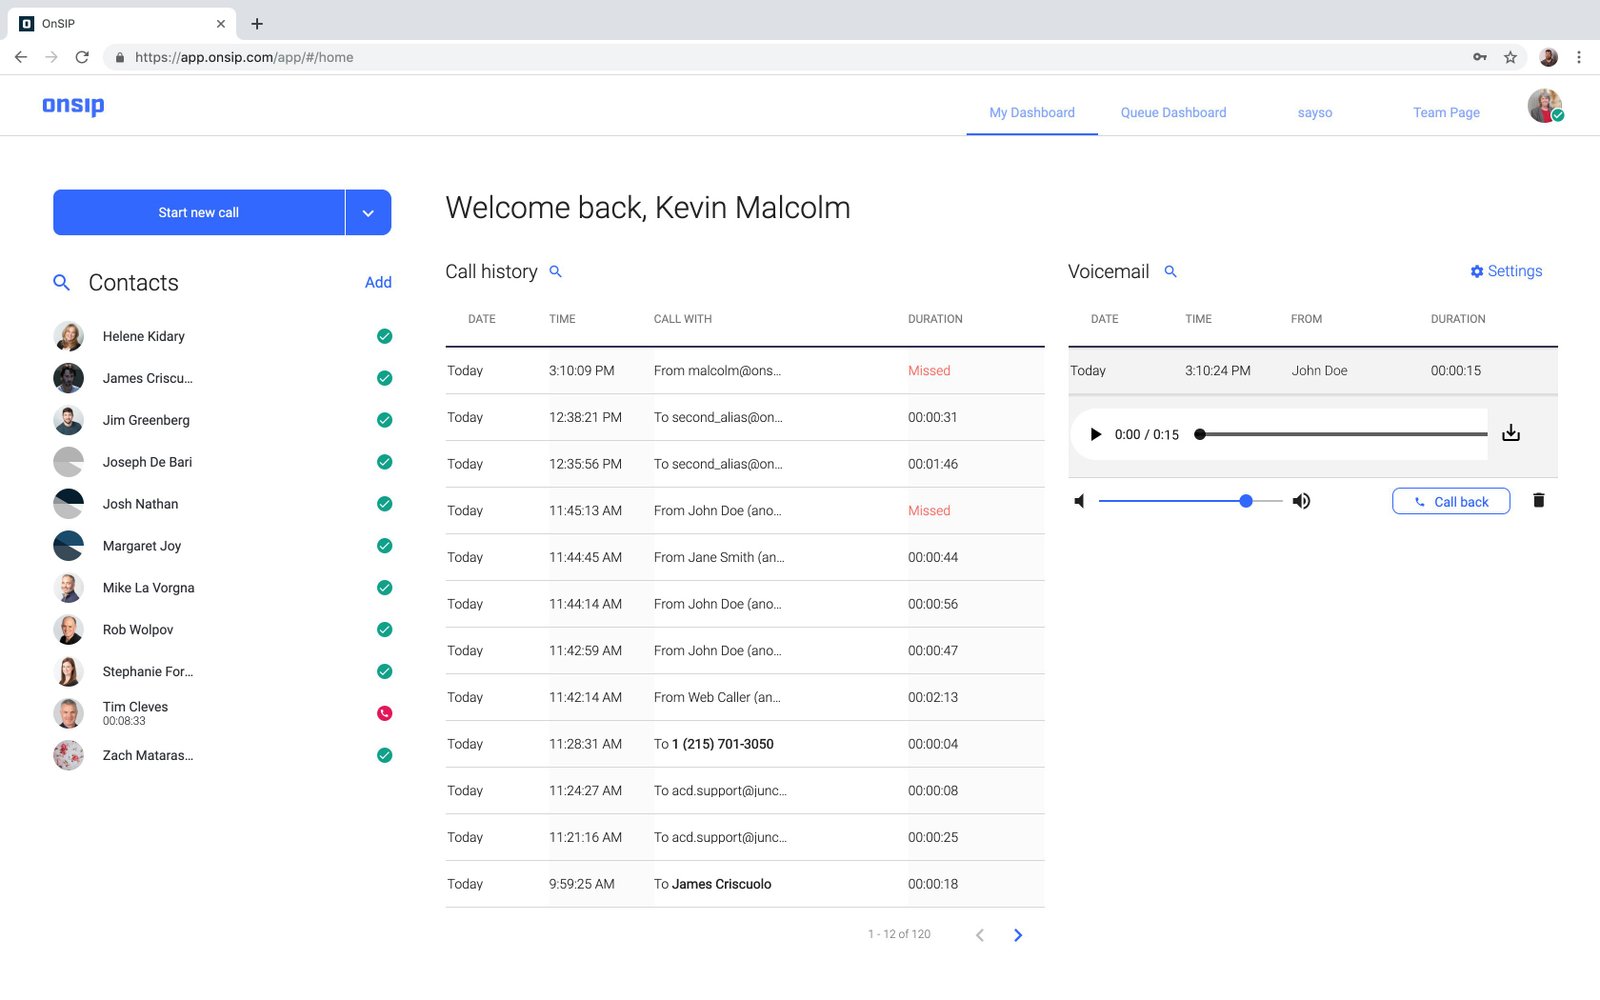Viewport: 1600px width, 1000px height.
Task: Open the Team Page tab
Action: pos(1446,113)
